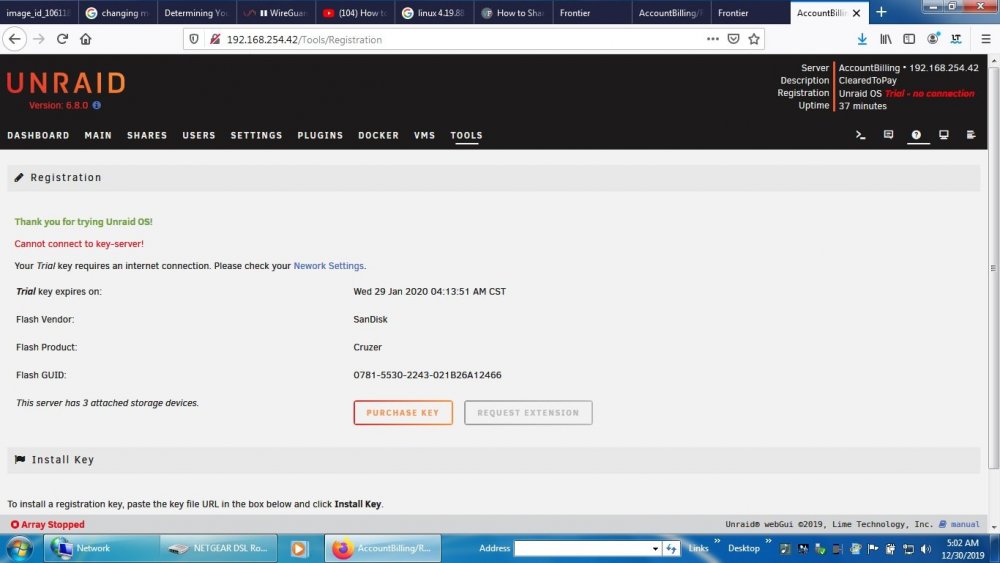This screenshot has width=1000, height=563.
Task: Click the taskbar clock 5:02 AM
Action: click(x=962, y=543)
